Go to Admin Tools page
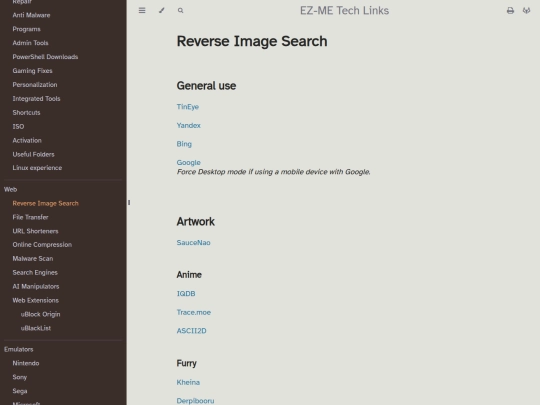This screenshot has height=405, width=540. 30,43
